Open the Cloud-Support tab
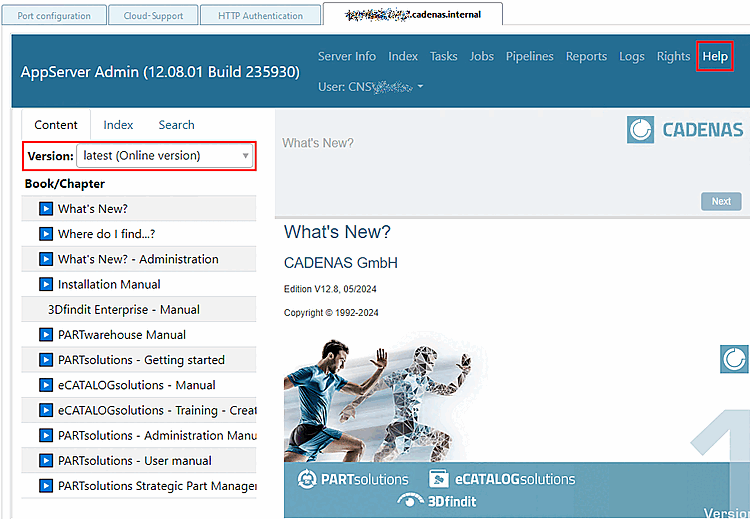 click(x=153, y=15)
